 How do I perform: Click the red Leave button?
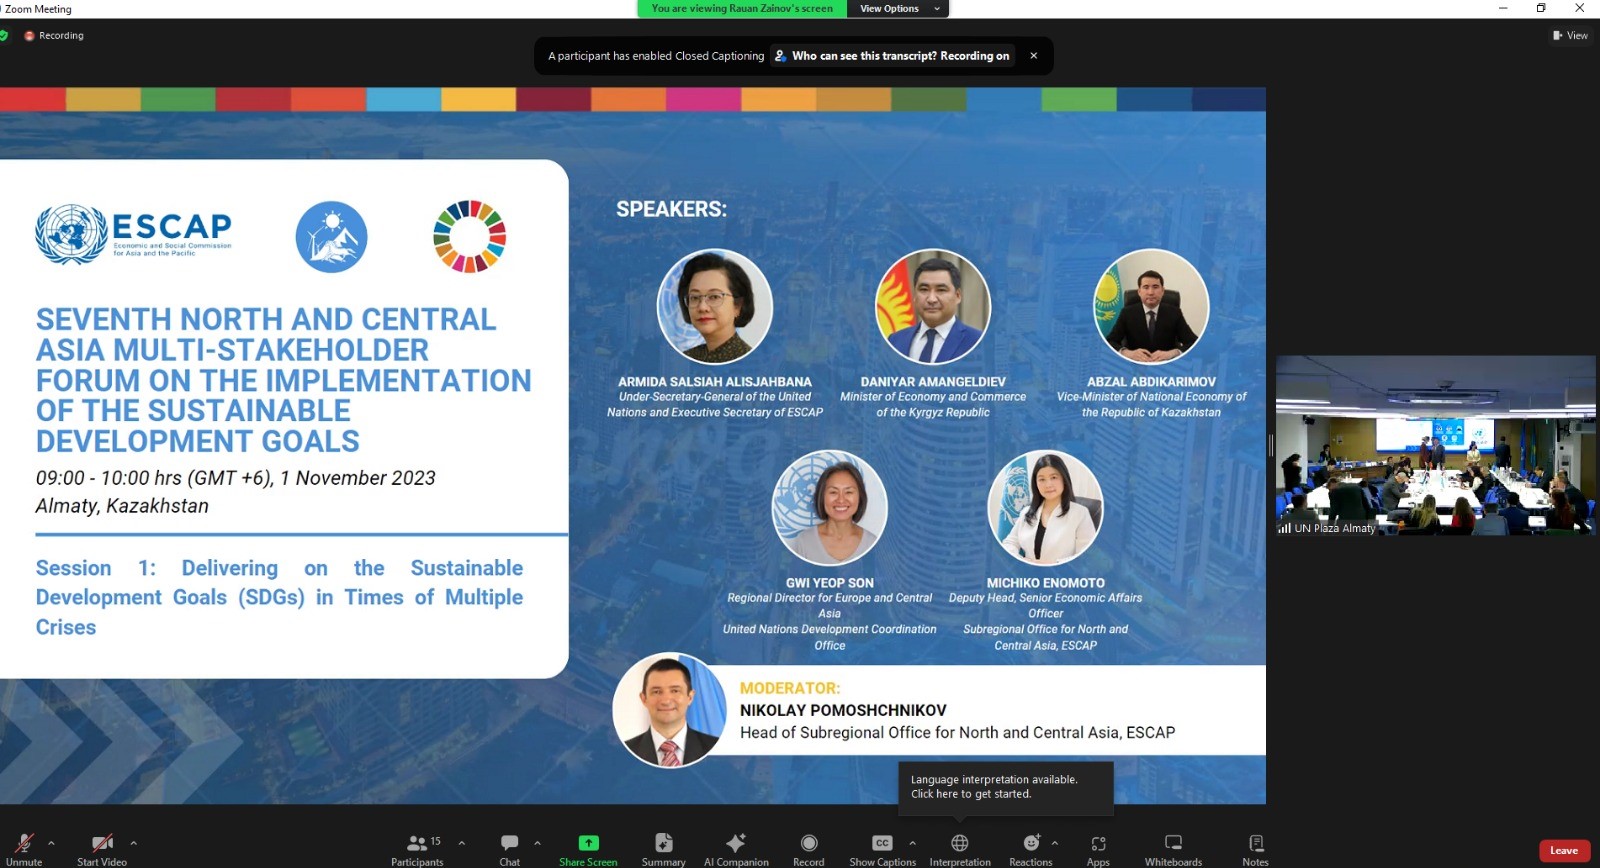(1564, 851)
